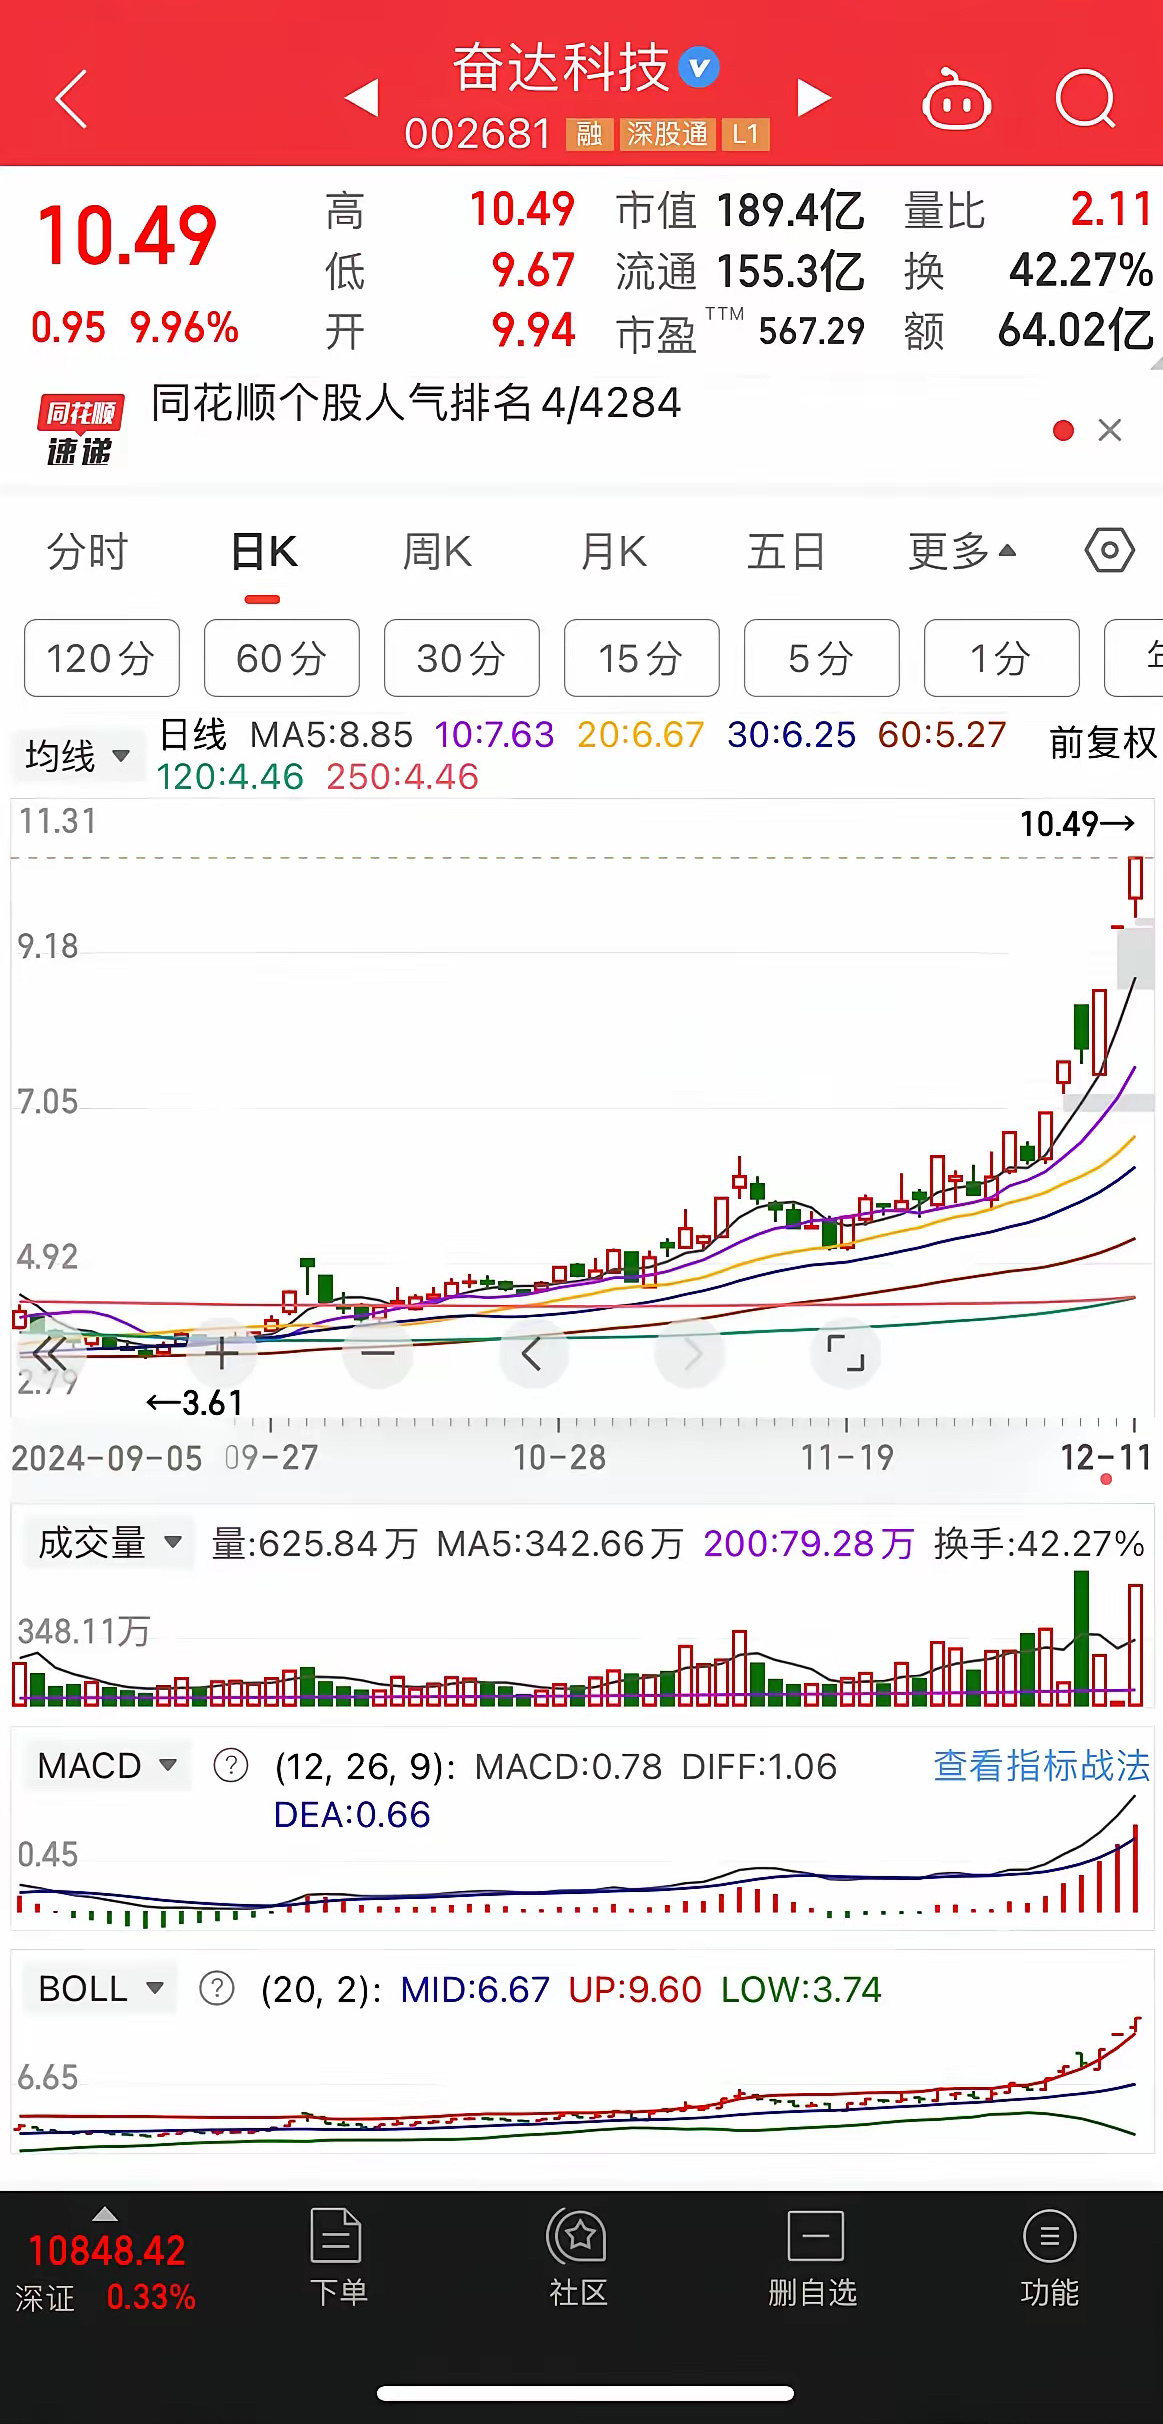Tap the 250:4.46 moving average label
Viewport: 1163px width, 2424px height.
[402, 777]
